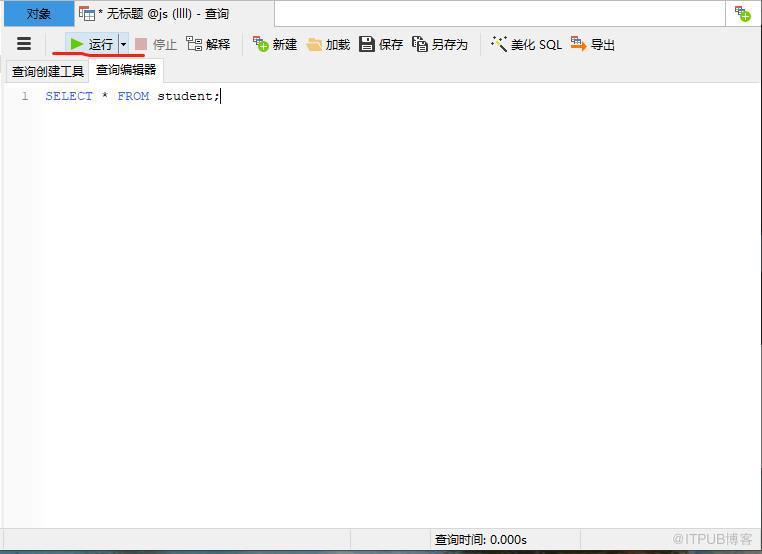Click the new tab icon at top right
This screenshot has width=762, height=554.
point(743,14)
